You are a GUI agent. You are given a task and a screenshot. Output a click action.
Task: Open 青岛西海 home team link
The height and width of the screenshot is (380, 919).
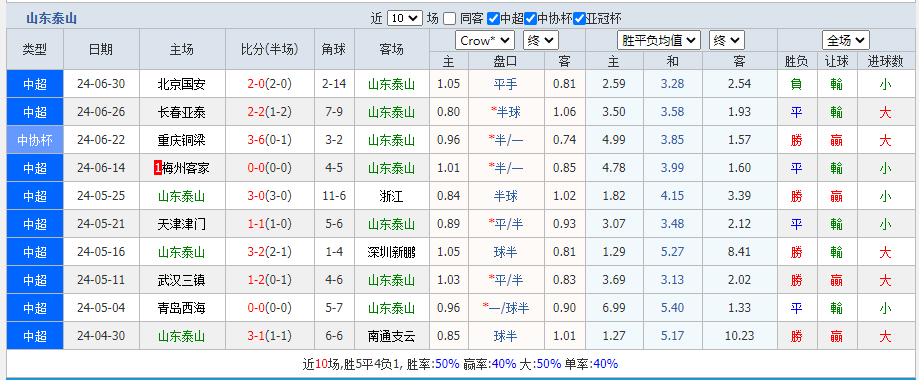[182, 308]
